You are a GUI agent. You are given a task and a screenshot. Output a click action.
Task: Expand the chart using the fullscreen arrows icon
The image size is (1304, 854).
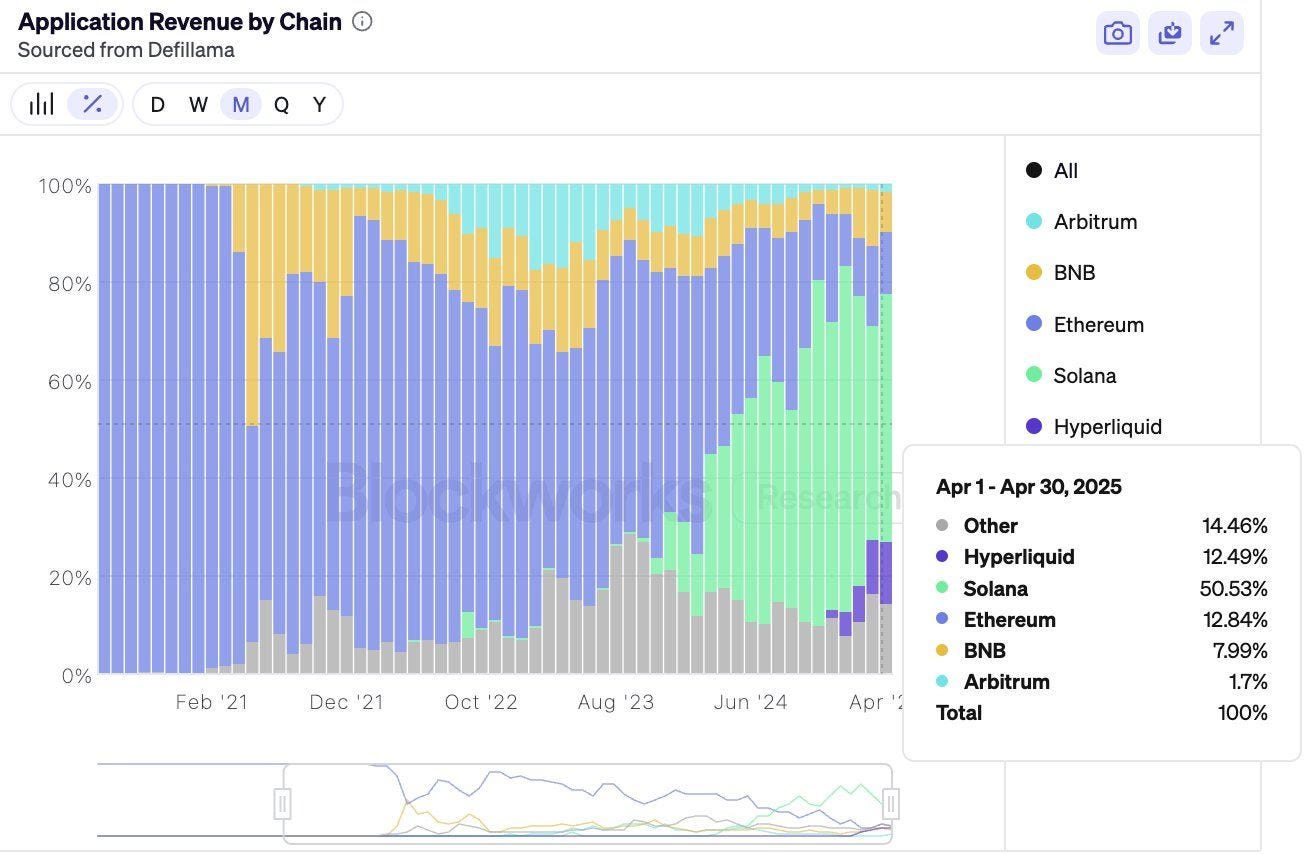(1221, 33)
